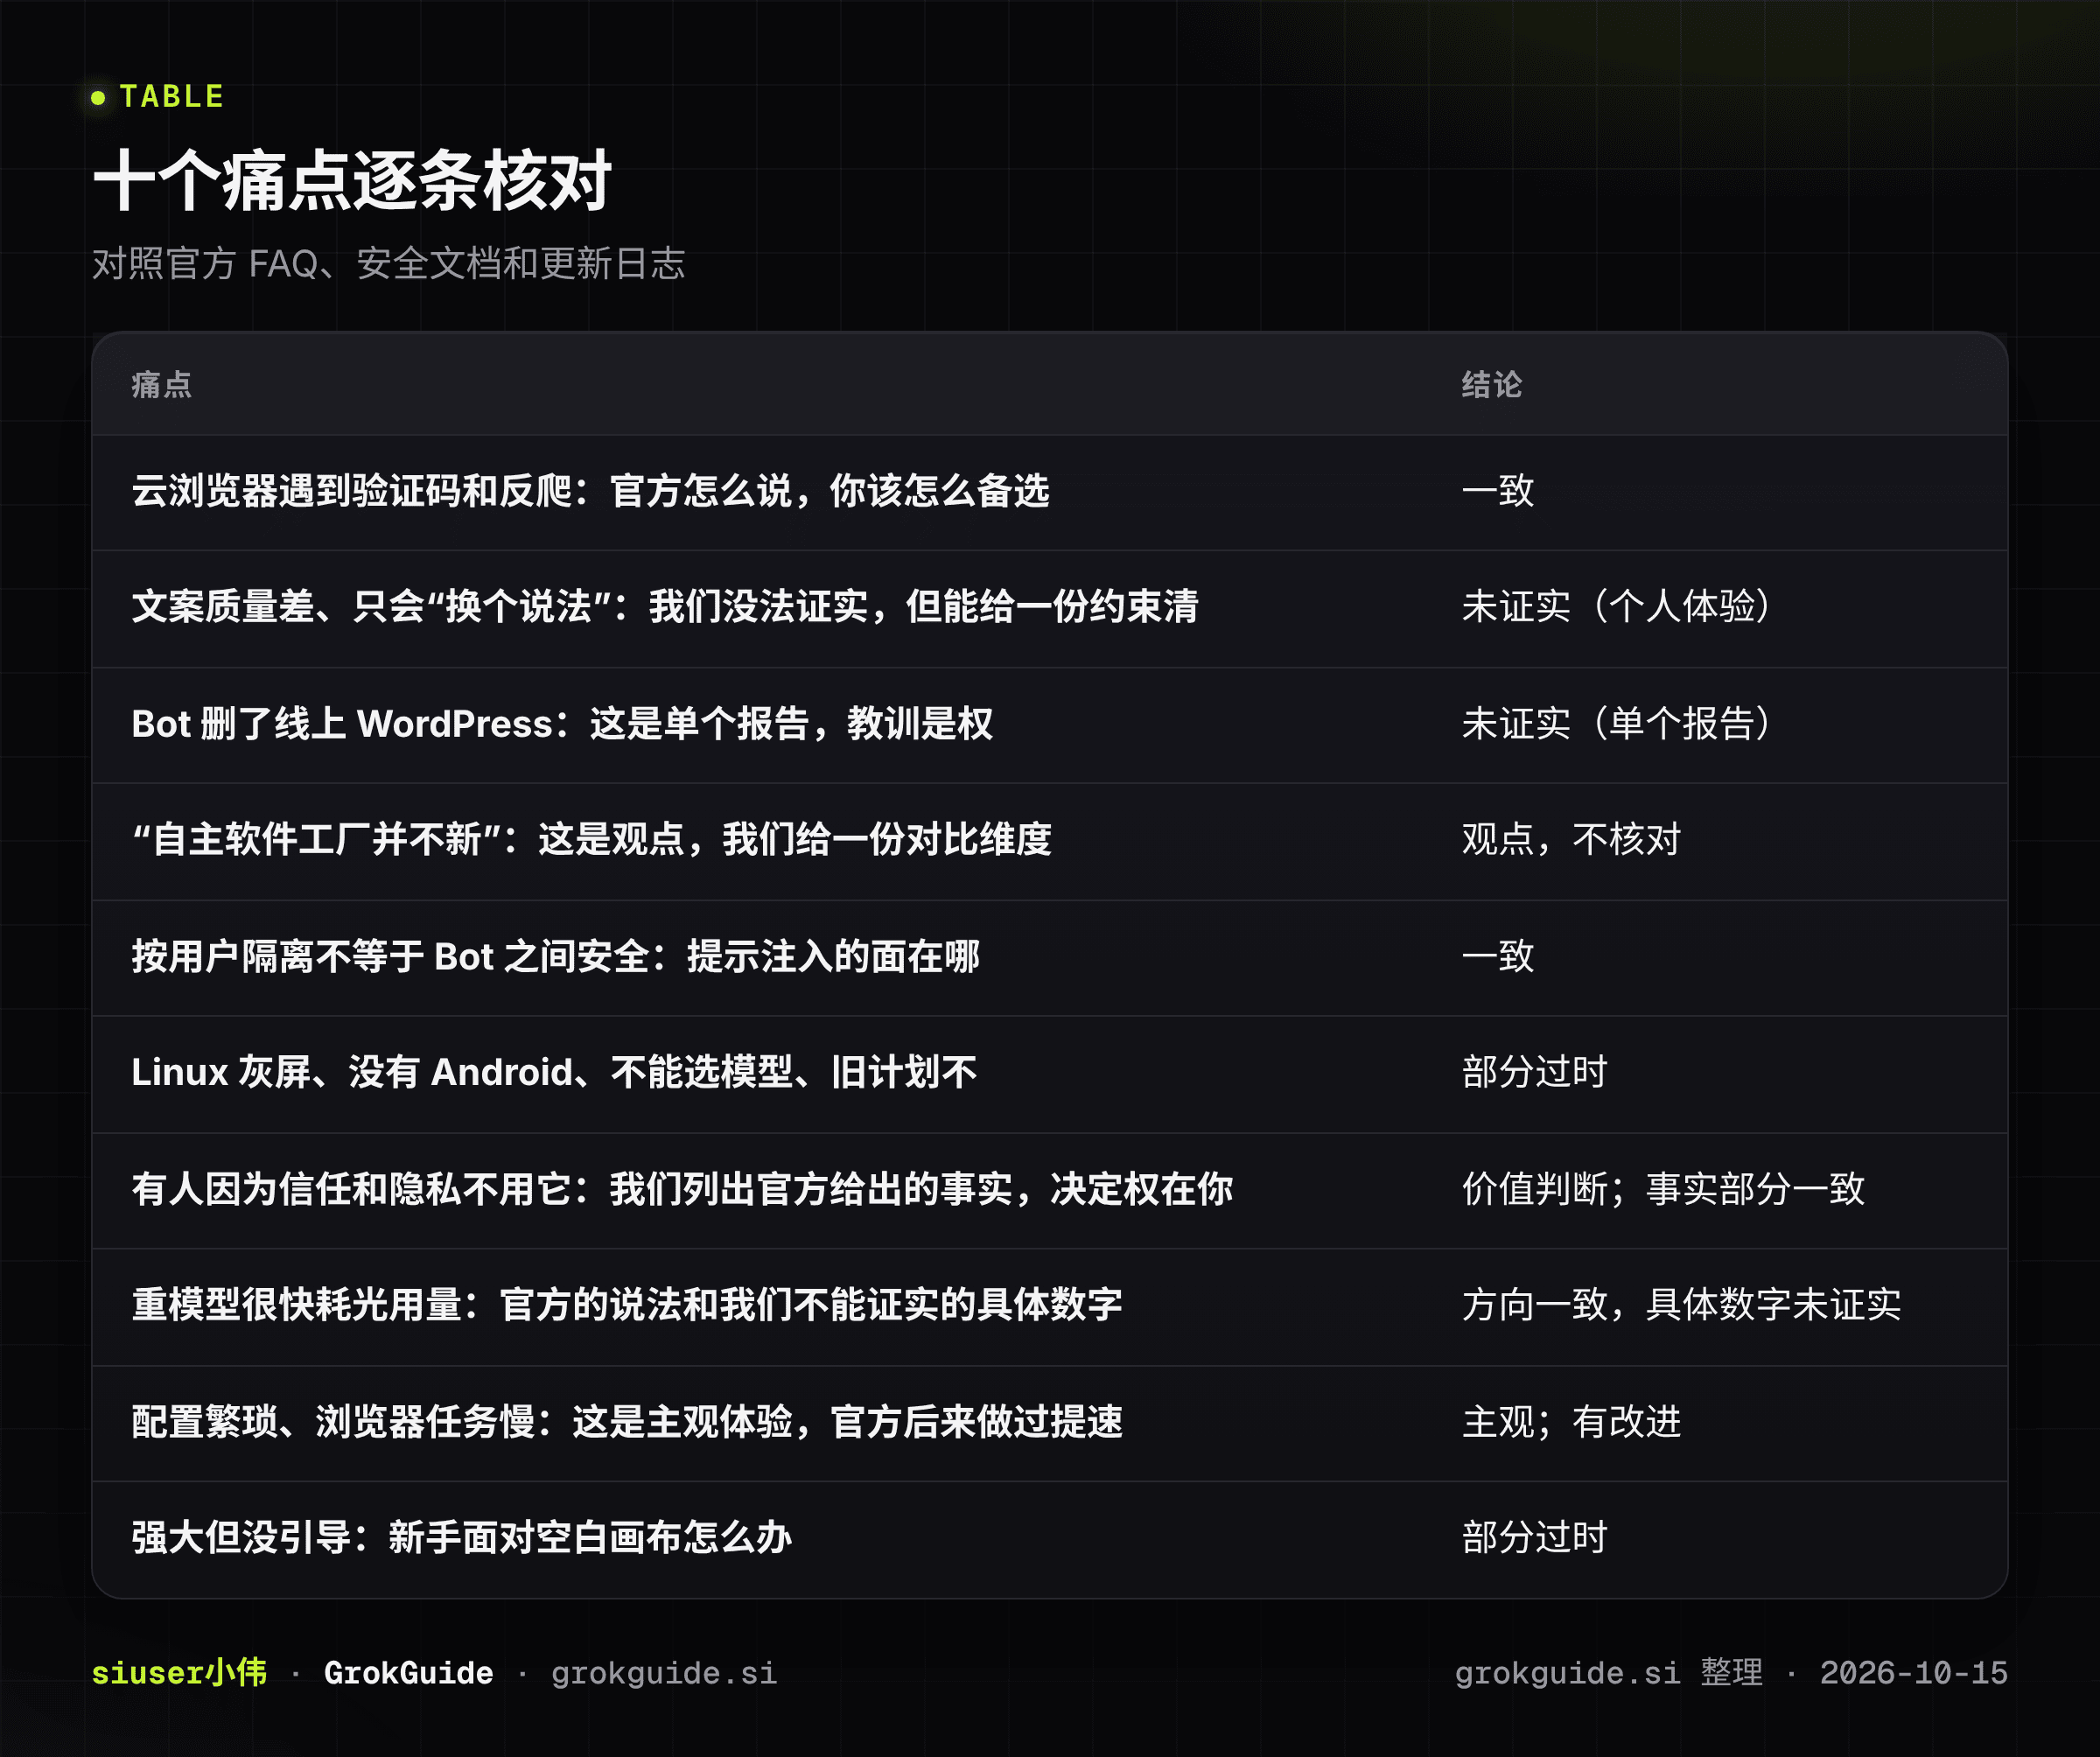Select row 强大但没引导：新手面对空白画布怎么办
This screenshot has height=1757, width=2100.
(x=1049, y=1539)
